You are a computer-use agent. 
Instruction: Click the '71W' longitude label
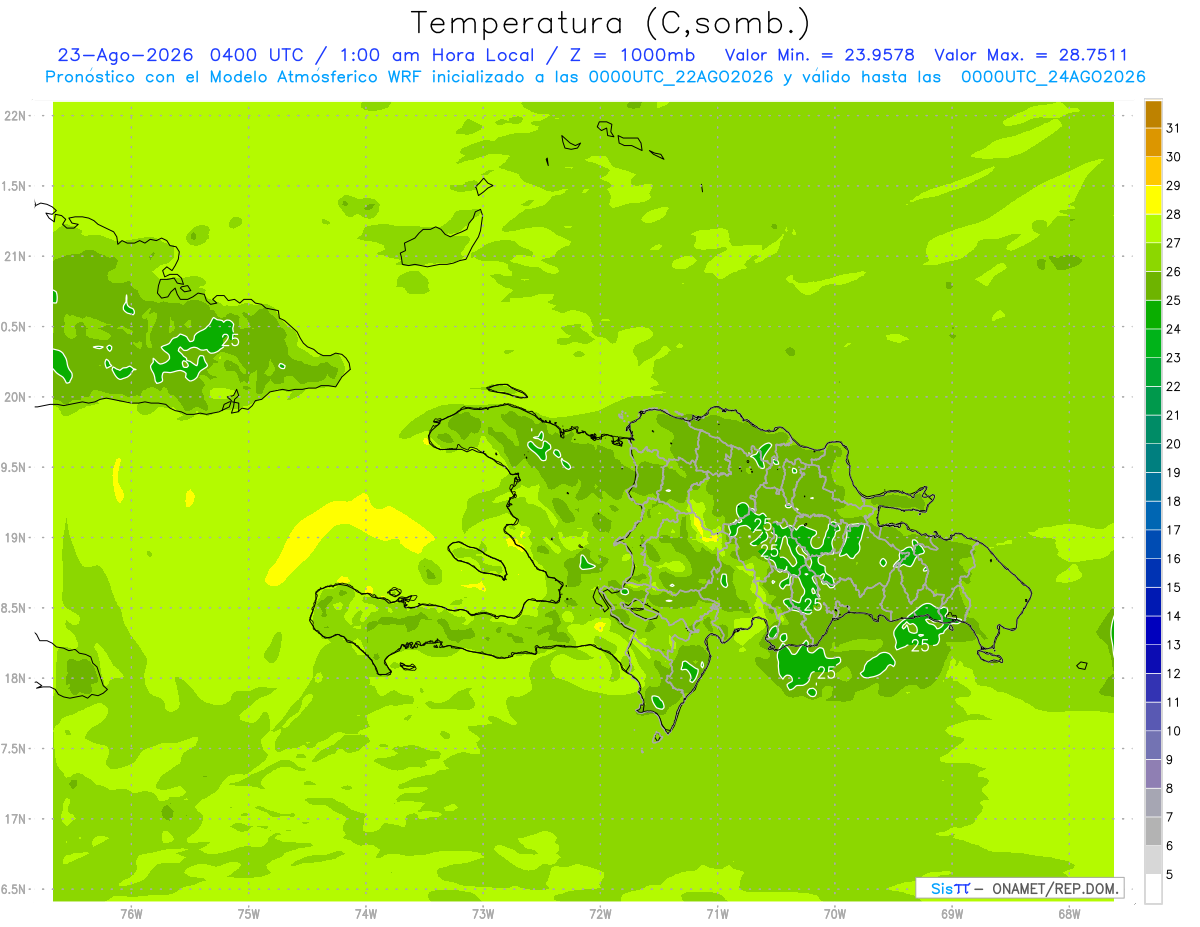717,914
